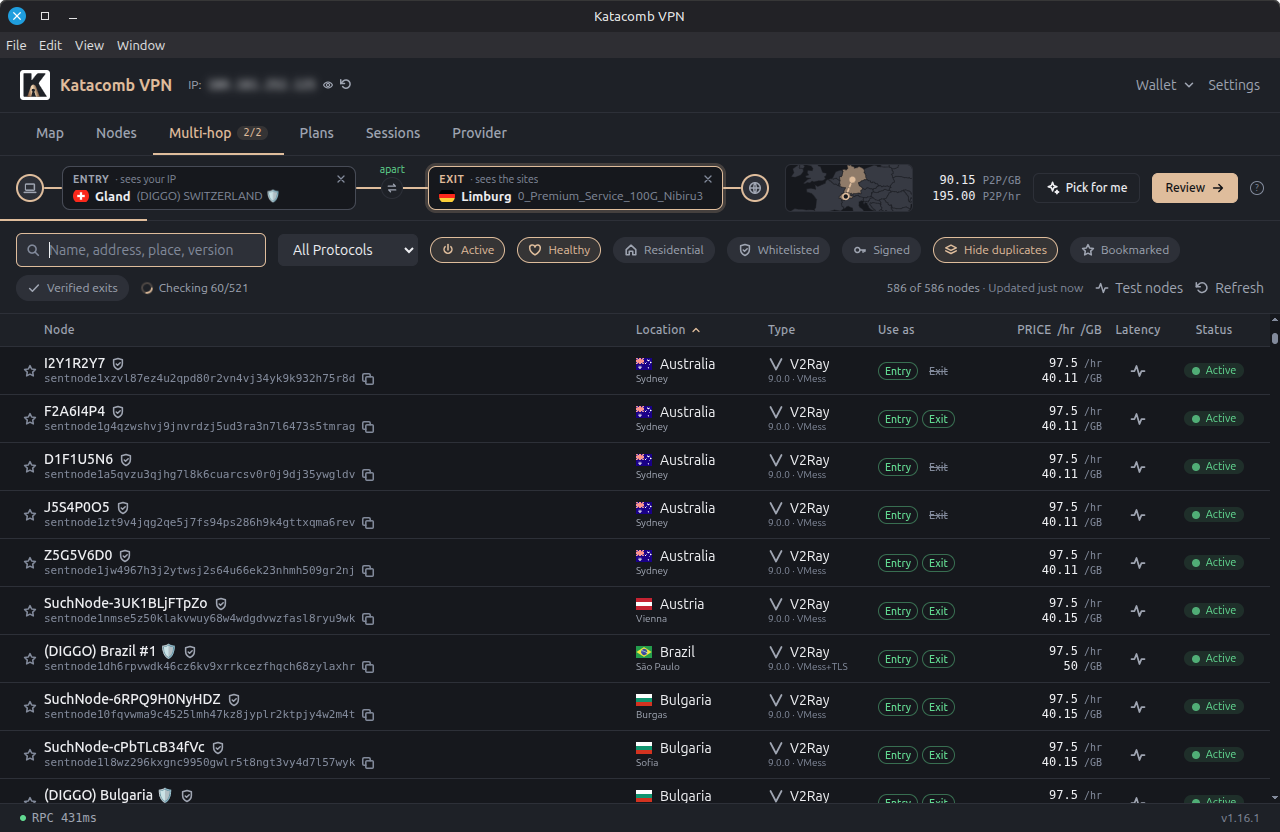Expand the Wallet dropdown
The height and width of the screenshot is (832, 1280).
tap(1164, 85)
